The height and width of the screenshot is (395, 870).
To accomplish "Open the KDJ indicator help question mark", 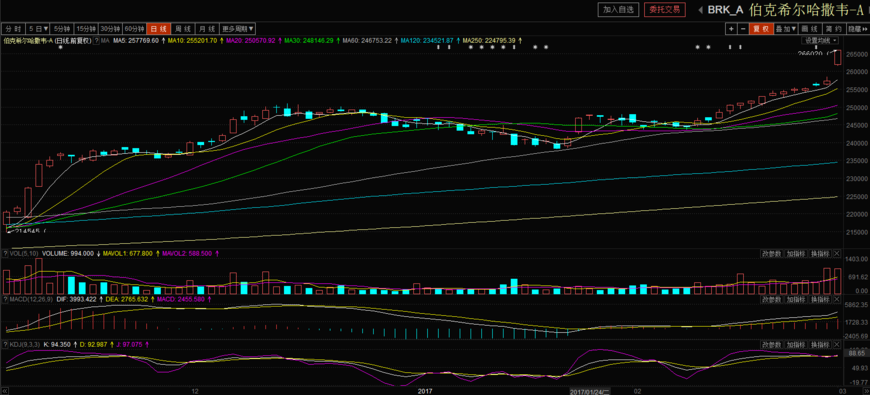I will tap(5, 345).
